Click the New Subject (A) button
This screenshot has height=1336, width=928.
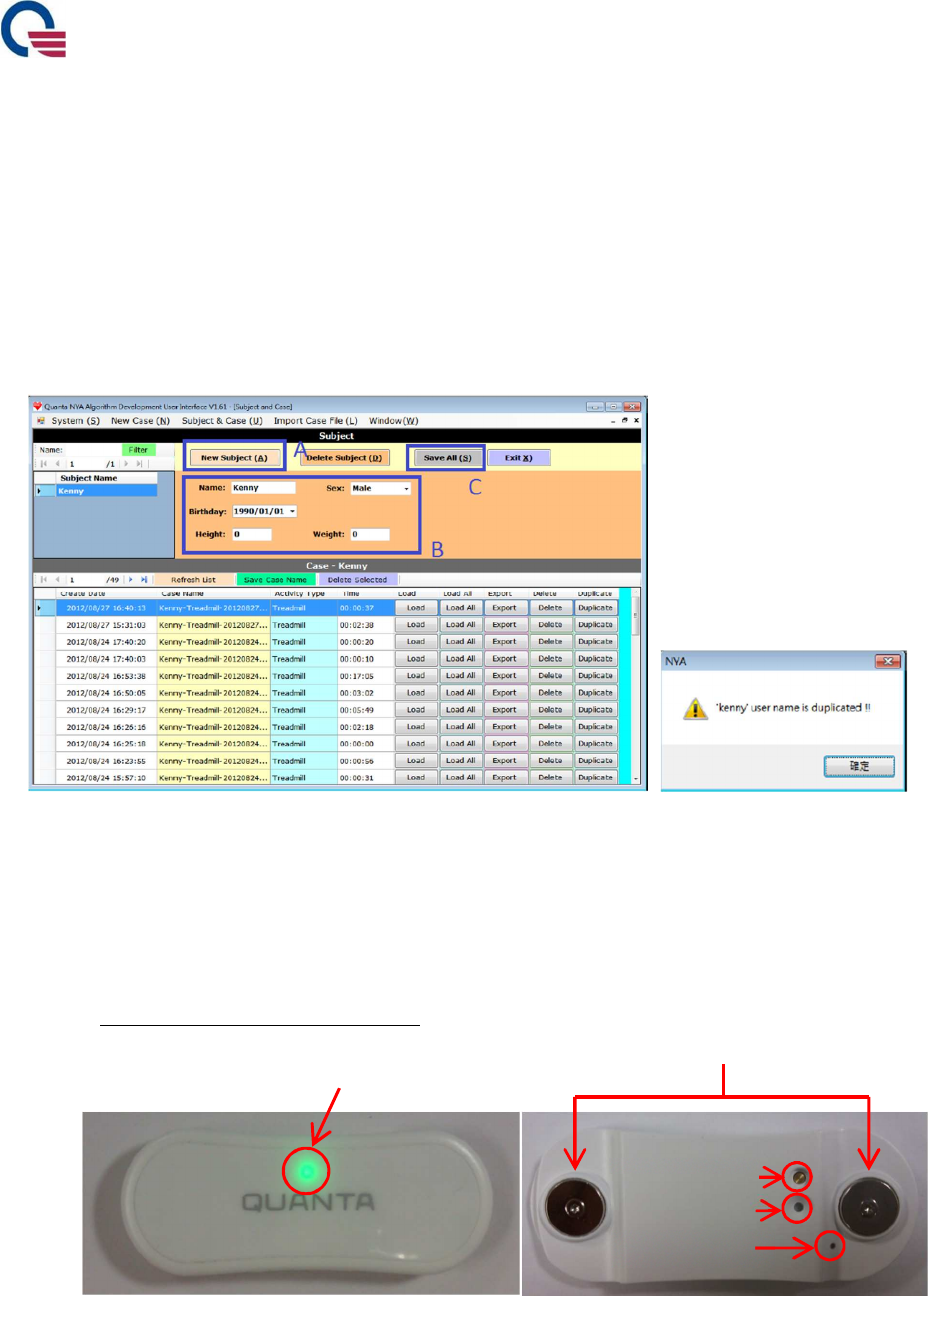[234, 458]
